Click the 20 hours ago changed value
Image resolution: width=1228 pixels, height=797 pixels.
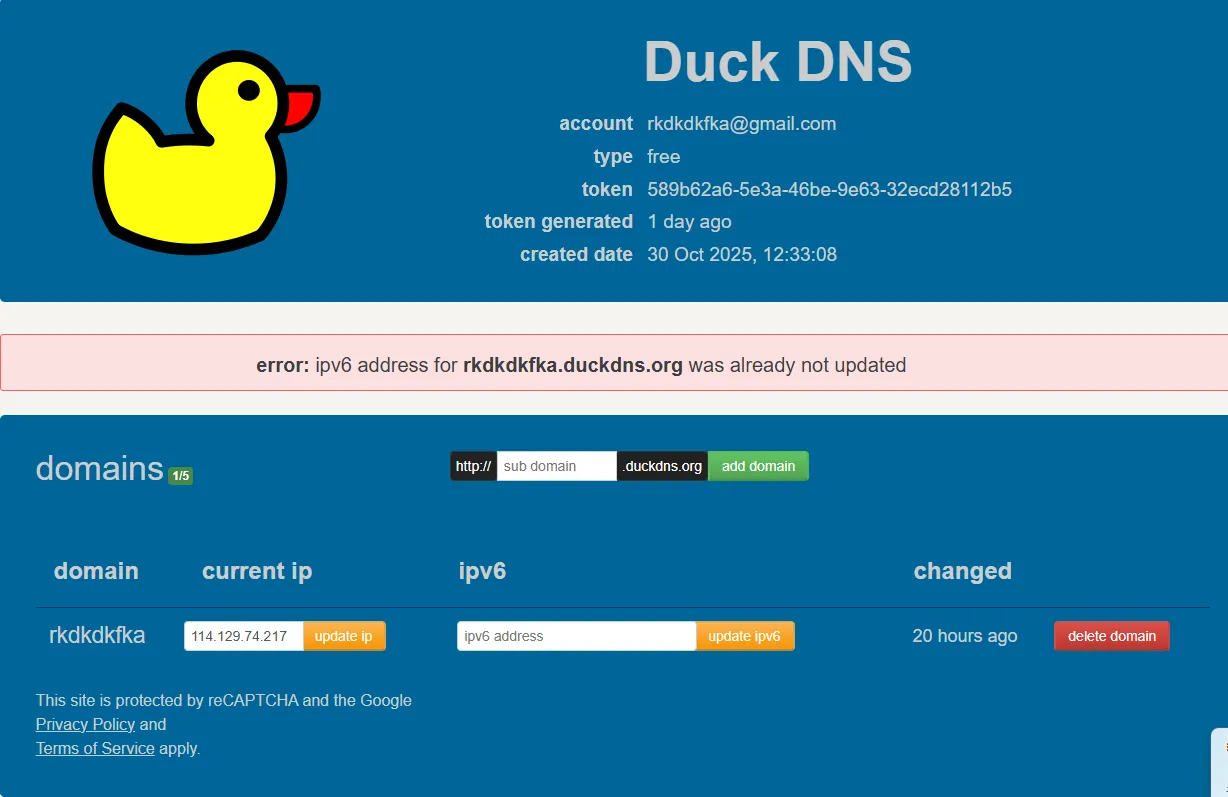[965, 636]
